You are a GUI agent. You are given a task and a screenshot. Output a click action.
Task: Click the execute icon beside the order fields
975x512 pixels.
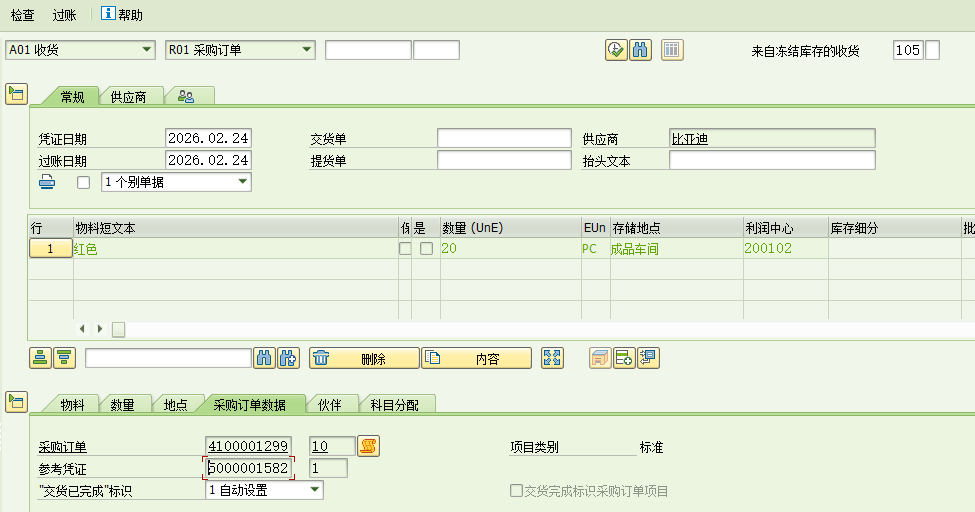point(616,50)
